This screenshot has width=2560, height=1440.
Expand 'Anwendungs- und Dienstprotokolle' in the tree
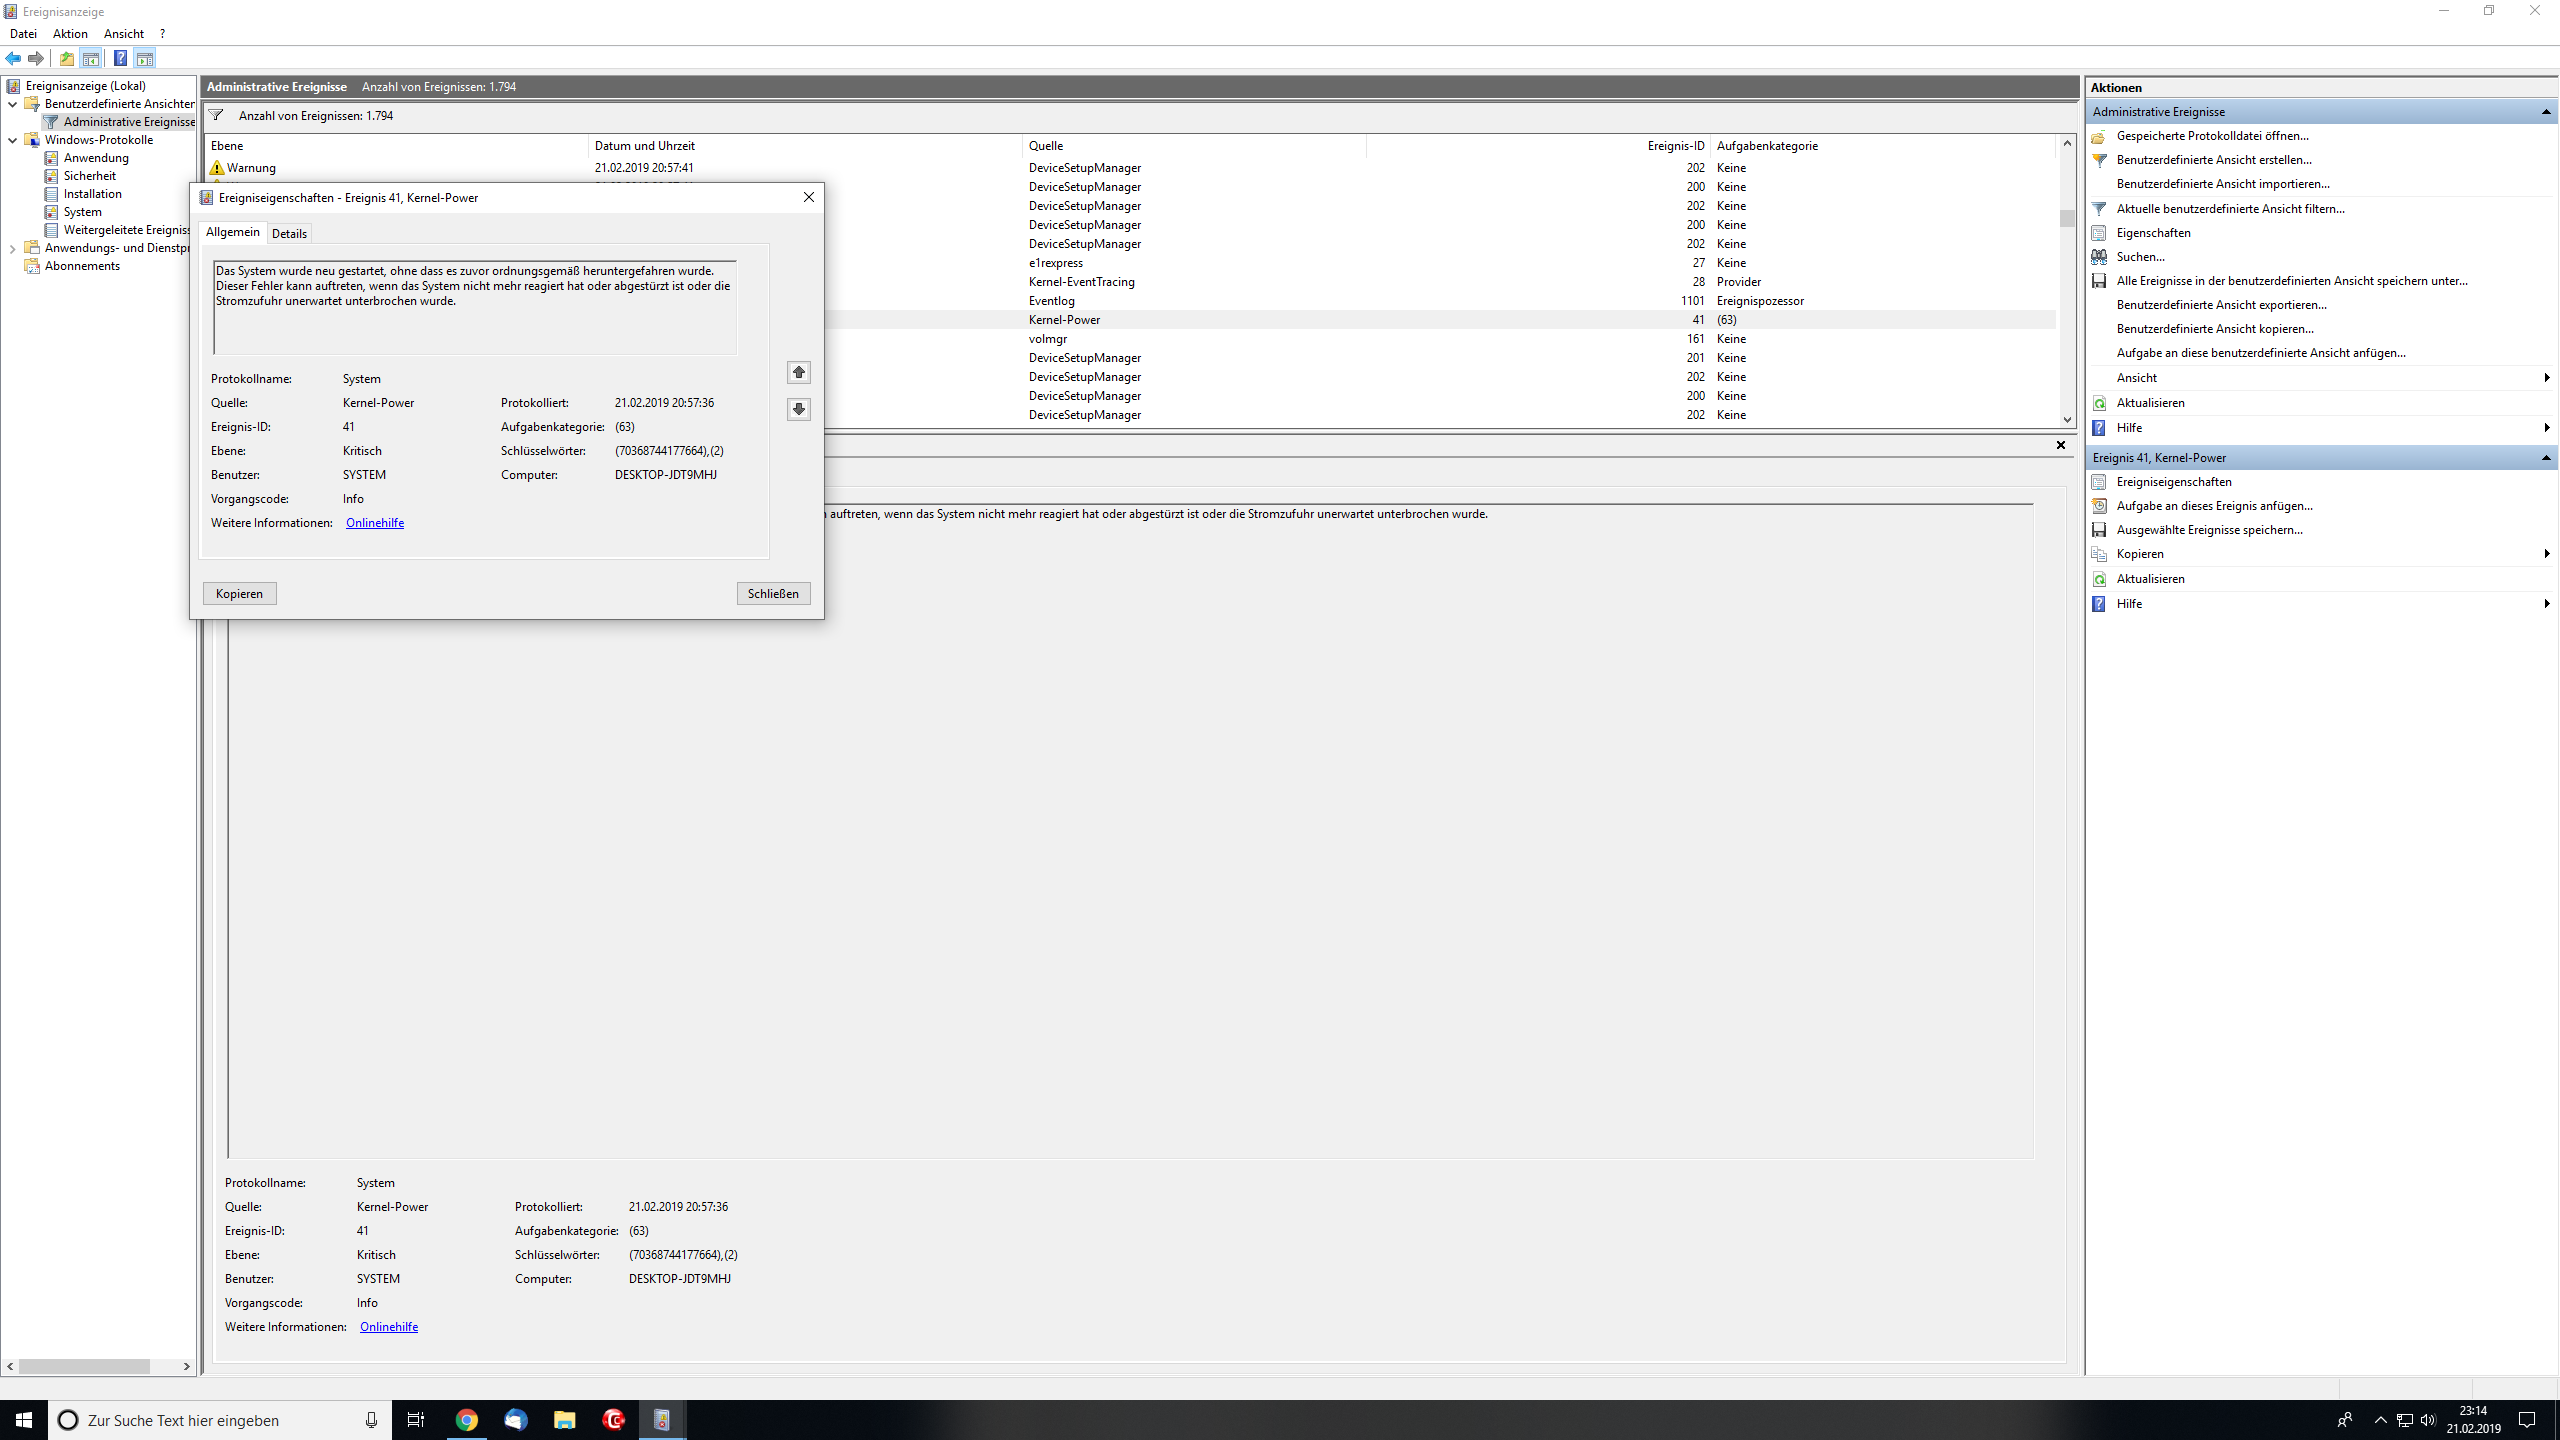click(12, 247)
